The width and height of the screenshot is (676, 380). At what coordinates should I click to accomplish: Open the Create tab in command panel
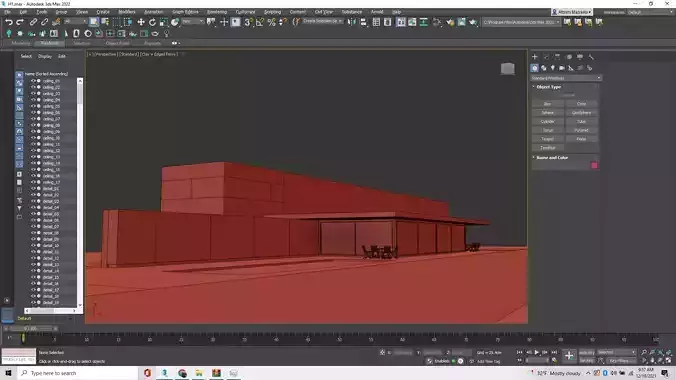coord(535,57)
